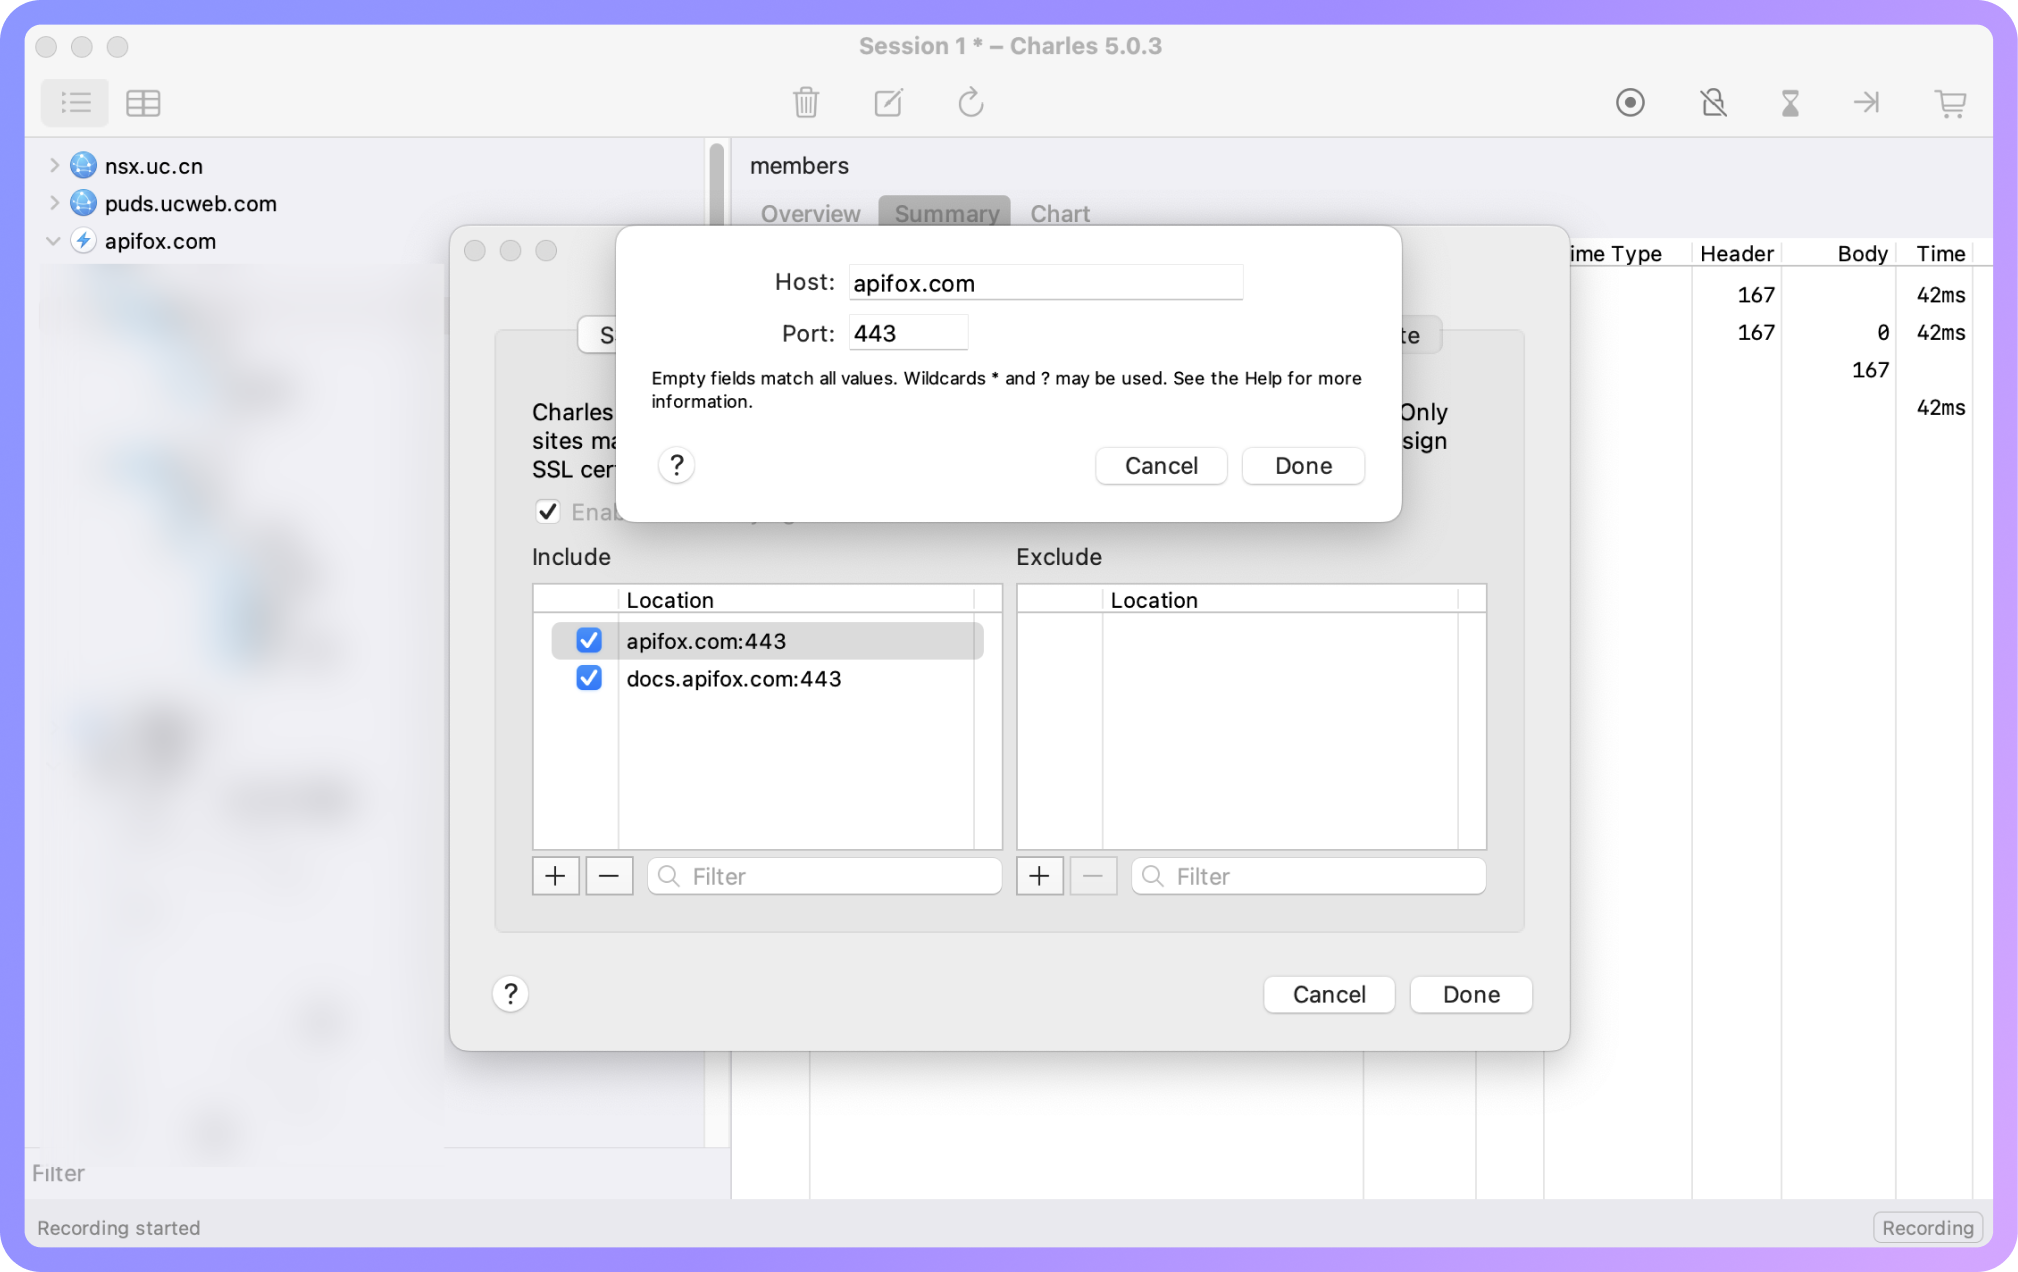Click the refresh repeat icon
This screenshot has height=1272, width=2018.
pyautogui.click(x=970, y=102)
